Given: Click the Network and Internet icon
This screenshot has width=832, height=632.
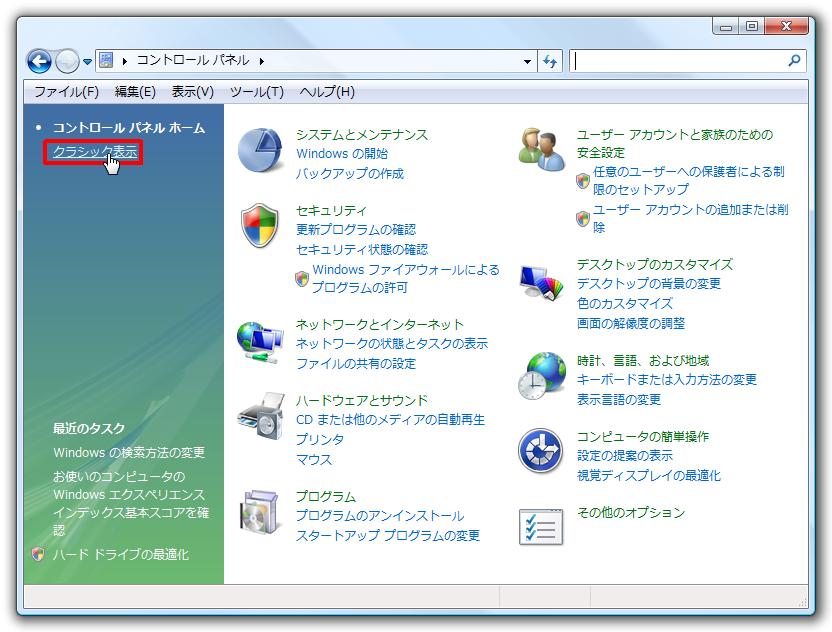Looking at the screenshot, I should (x=260, y=341).
